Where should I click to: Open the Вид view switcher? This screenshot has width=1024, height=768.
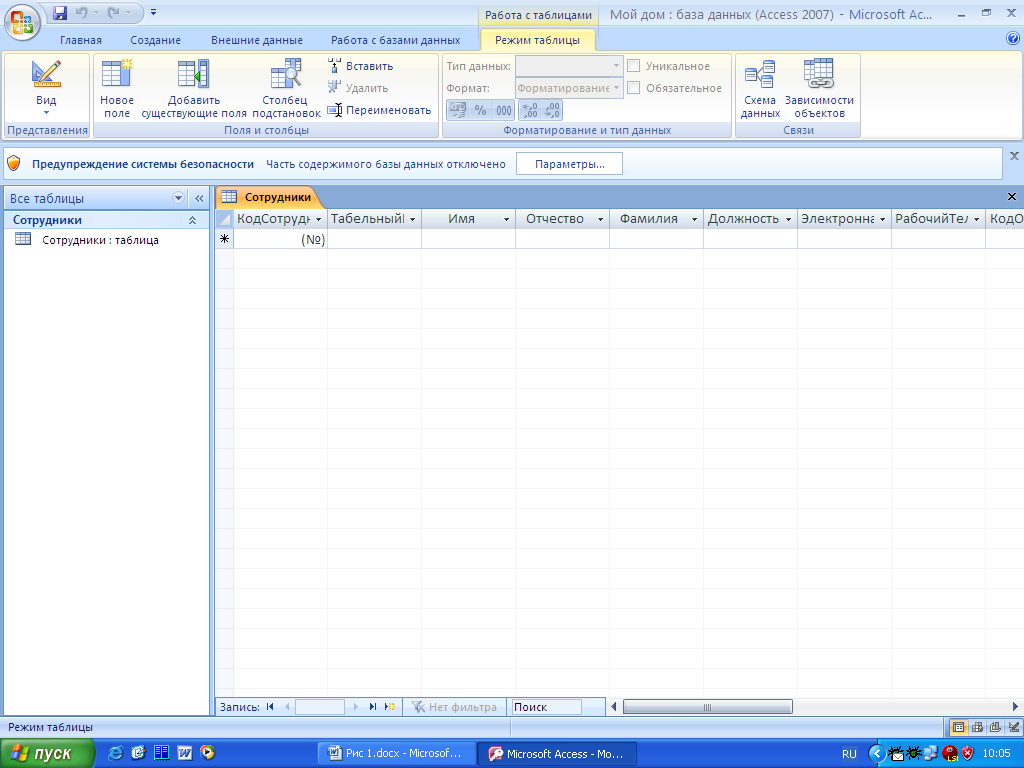point(46,89)
